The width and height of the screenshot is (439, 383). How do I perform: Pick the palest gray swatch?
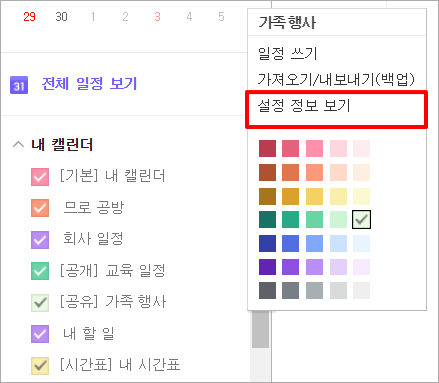(361, 290)
